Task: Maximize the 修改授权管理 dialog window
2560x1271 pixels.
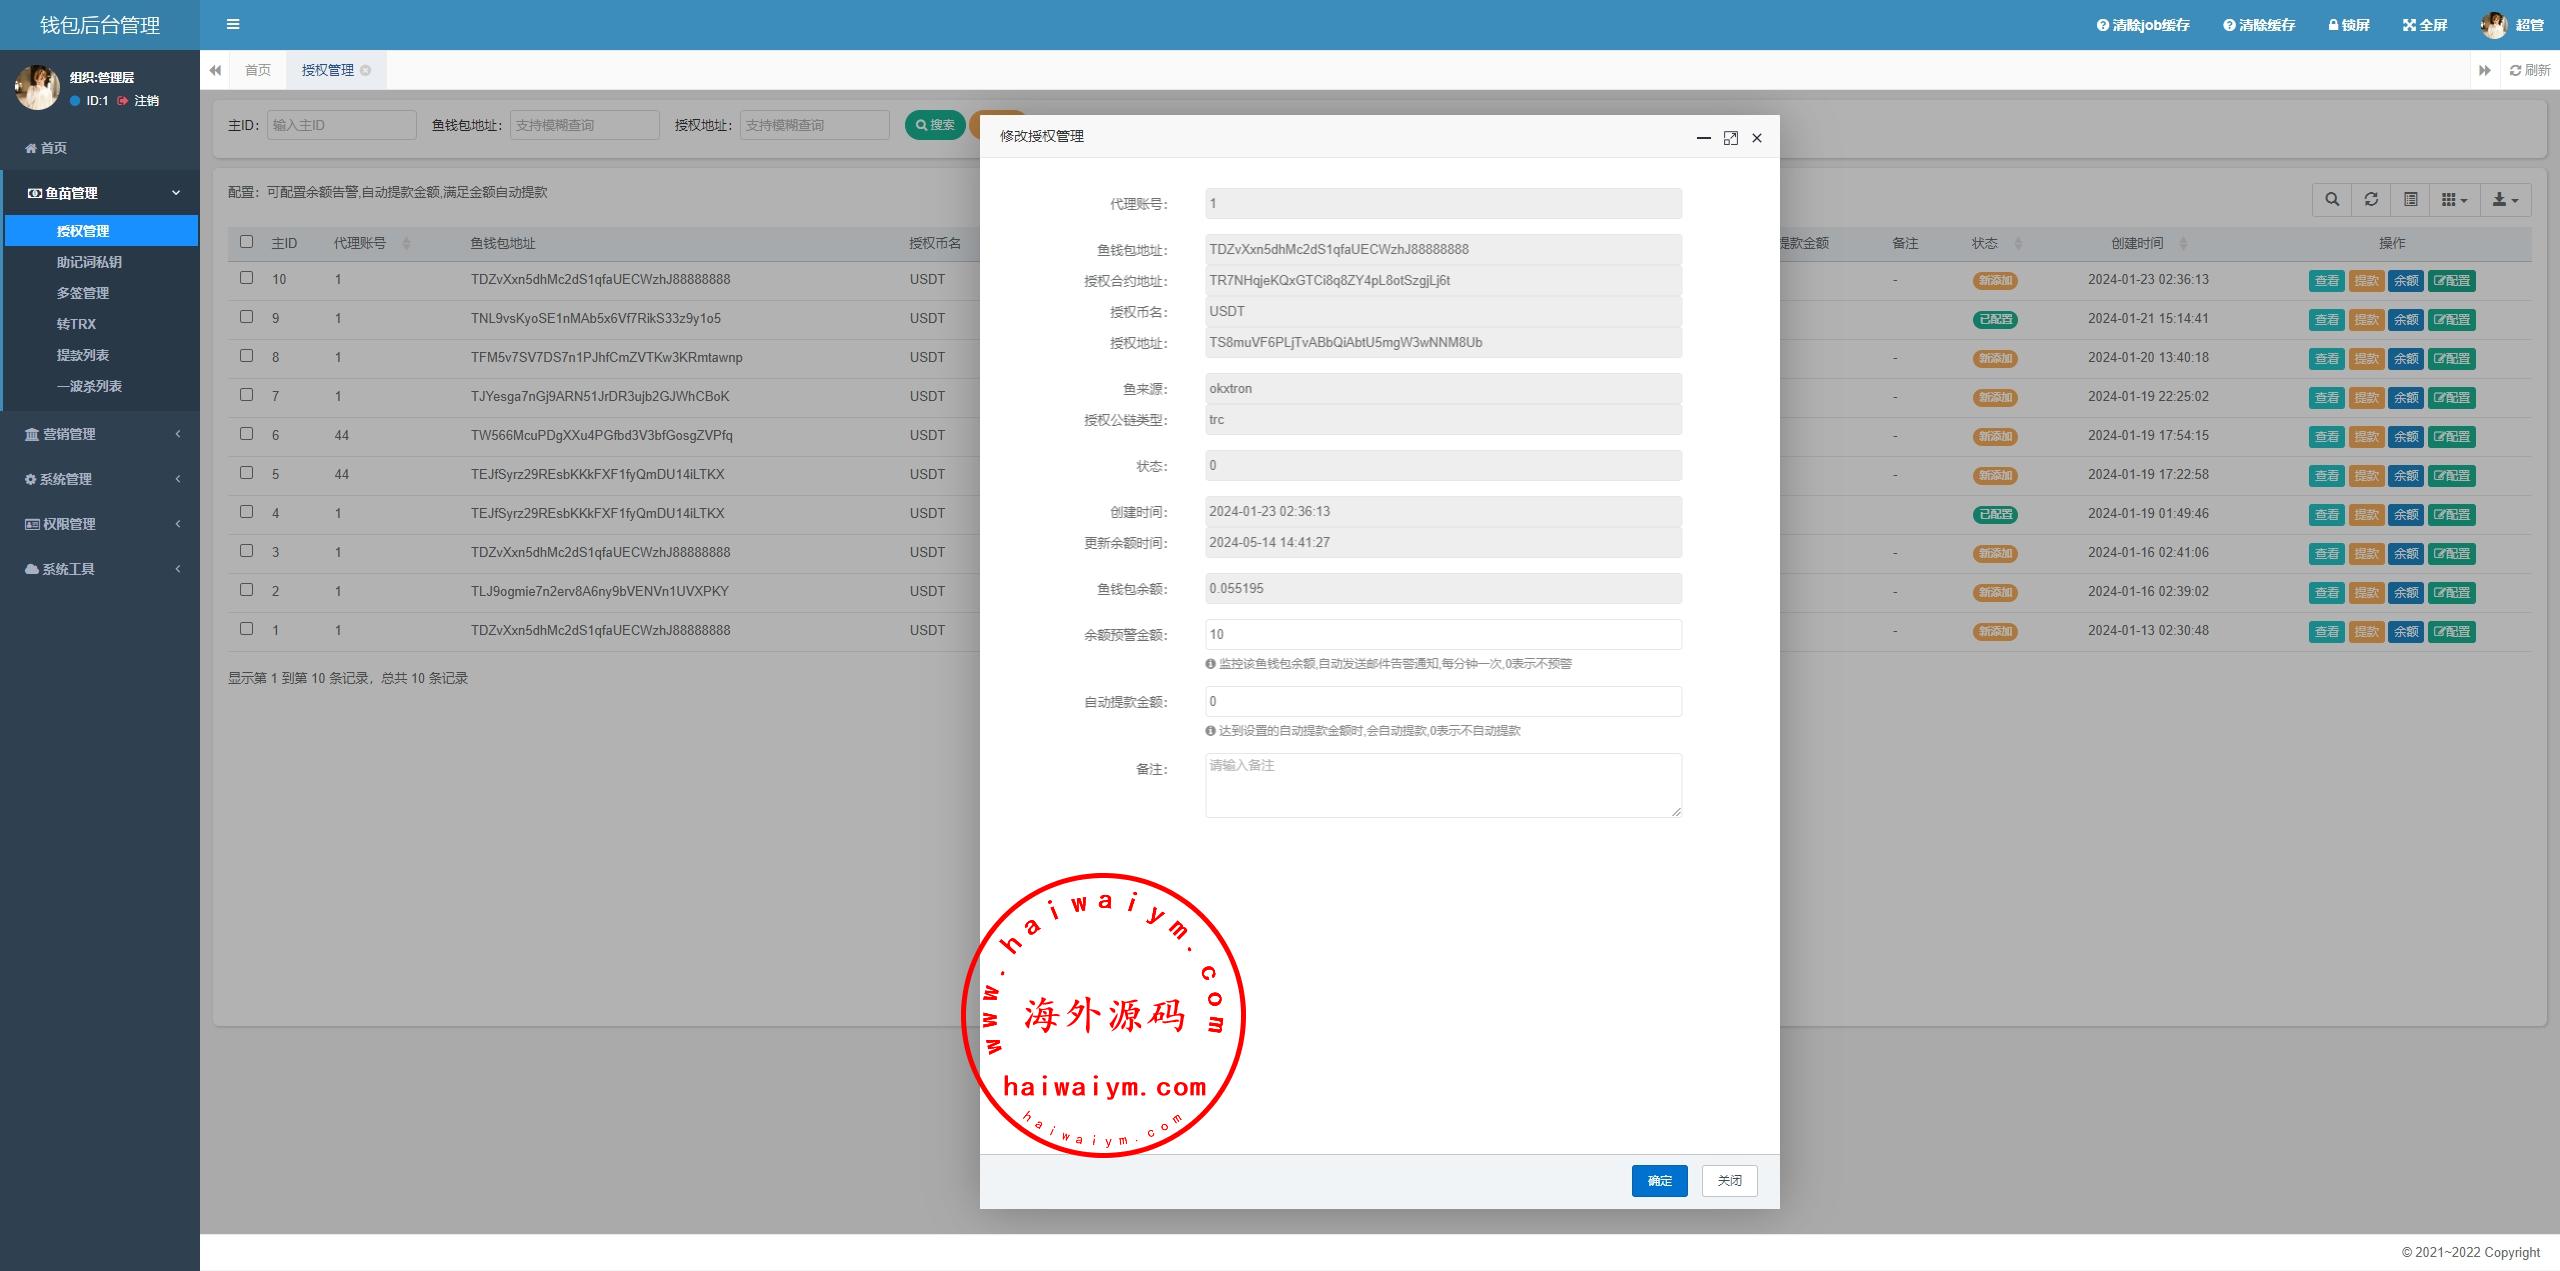Action: pos(1730,138)
